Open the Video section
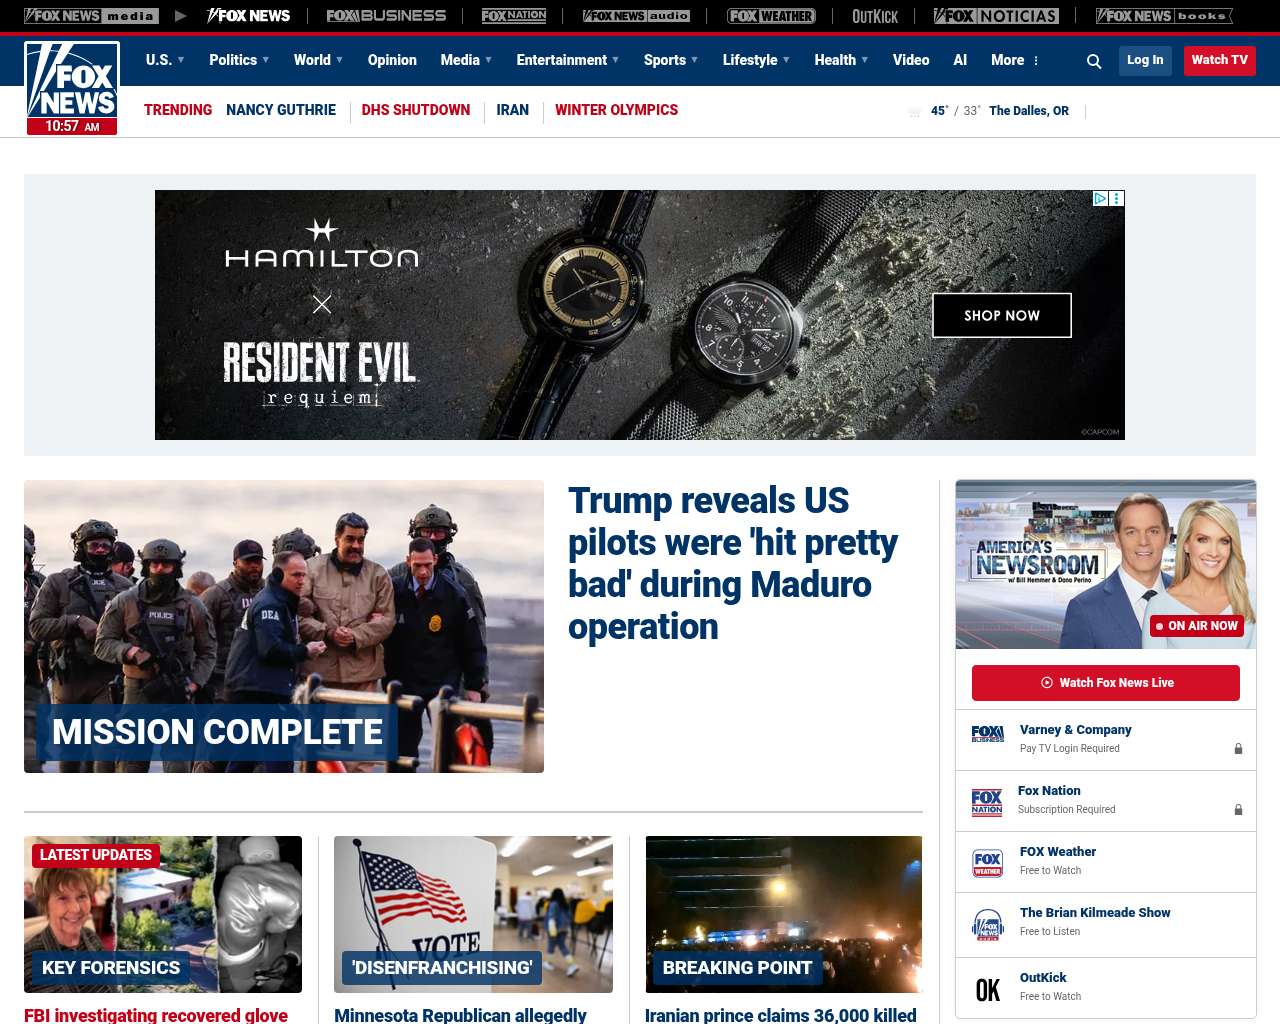The height and width of the screenshot is (1024, 1280). tap(911, 60)
